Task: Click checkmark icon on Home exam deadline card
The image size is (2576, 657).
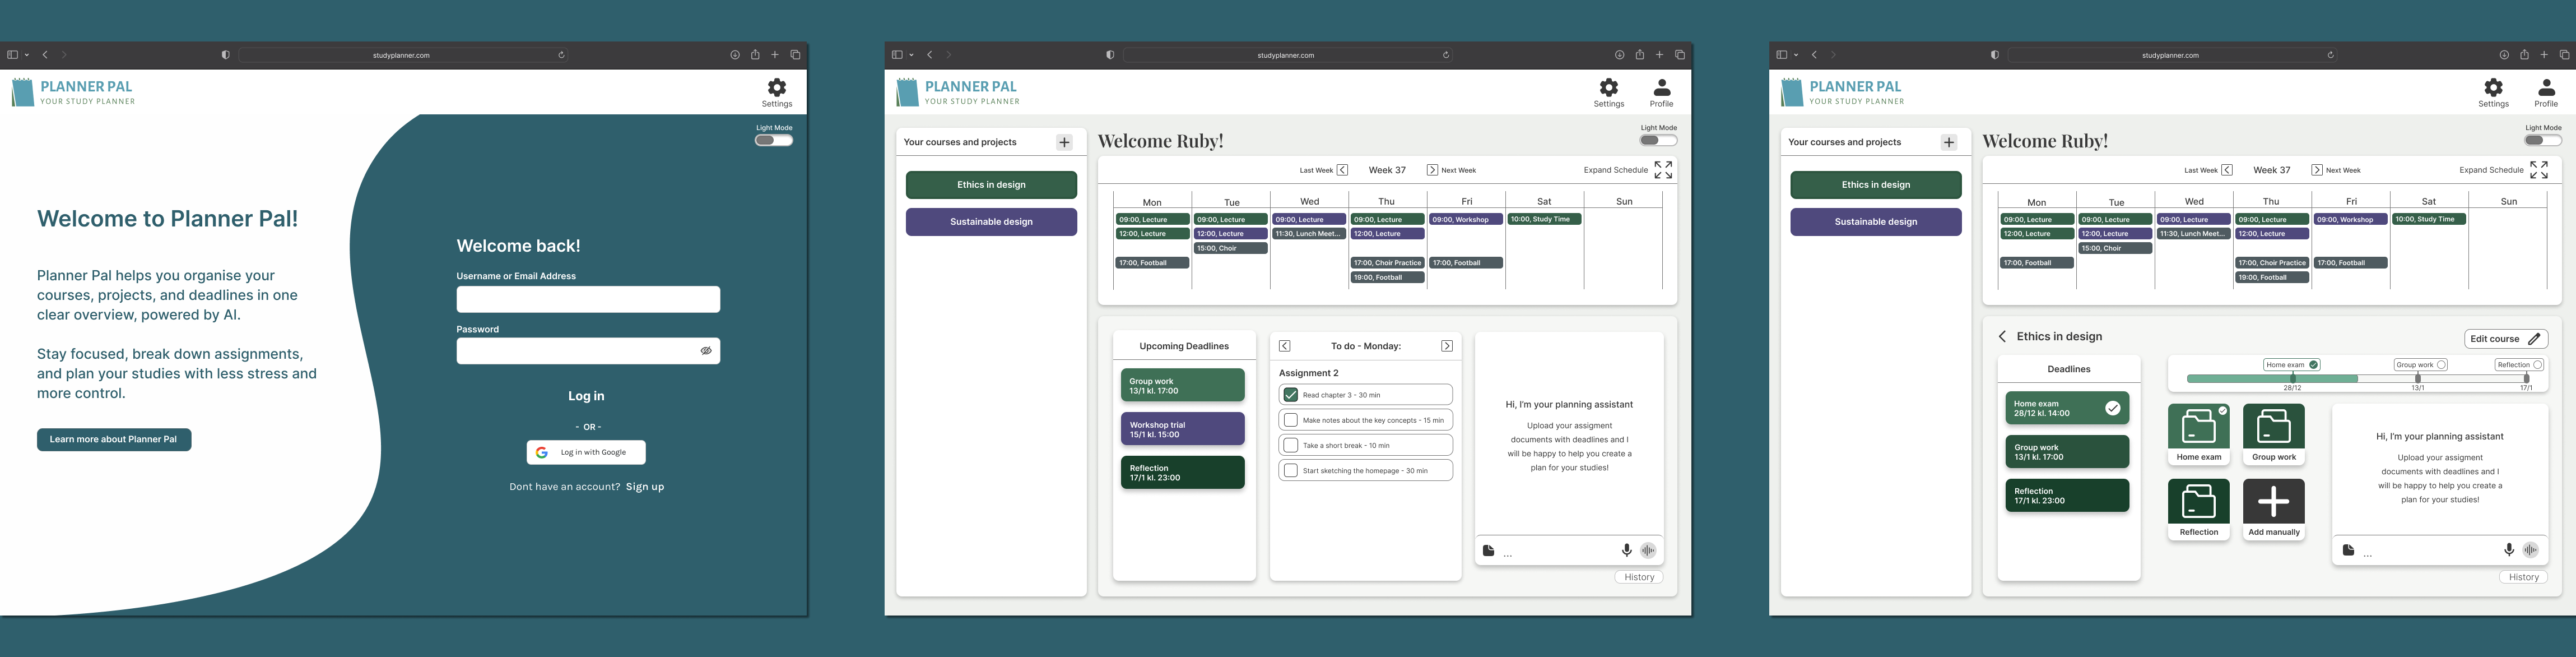Action: [x=2112, y=408]
